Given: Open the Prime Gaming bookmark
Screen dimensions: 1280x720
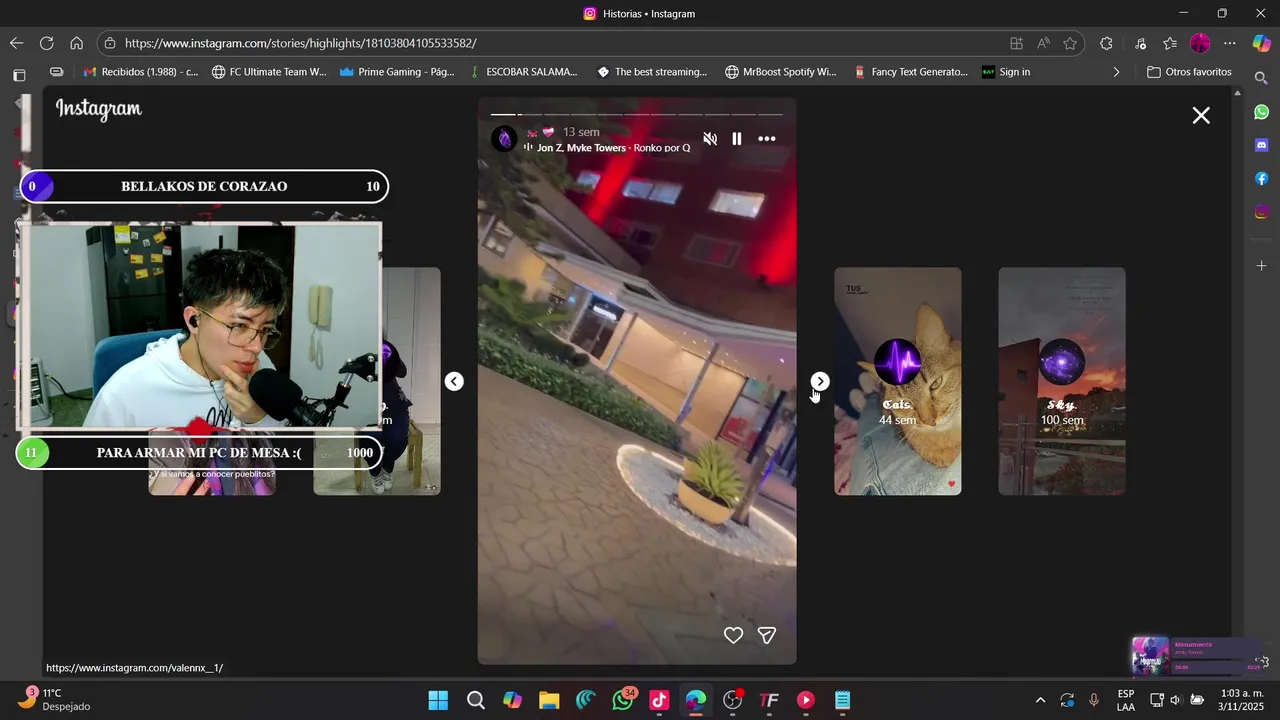Looking at the screenshot, I should pos(397,72).
